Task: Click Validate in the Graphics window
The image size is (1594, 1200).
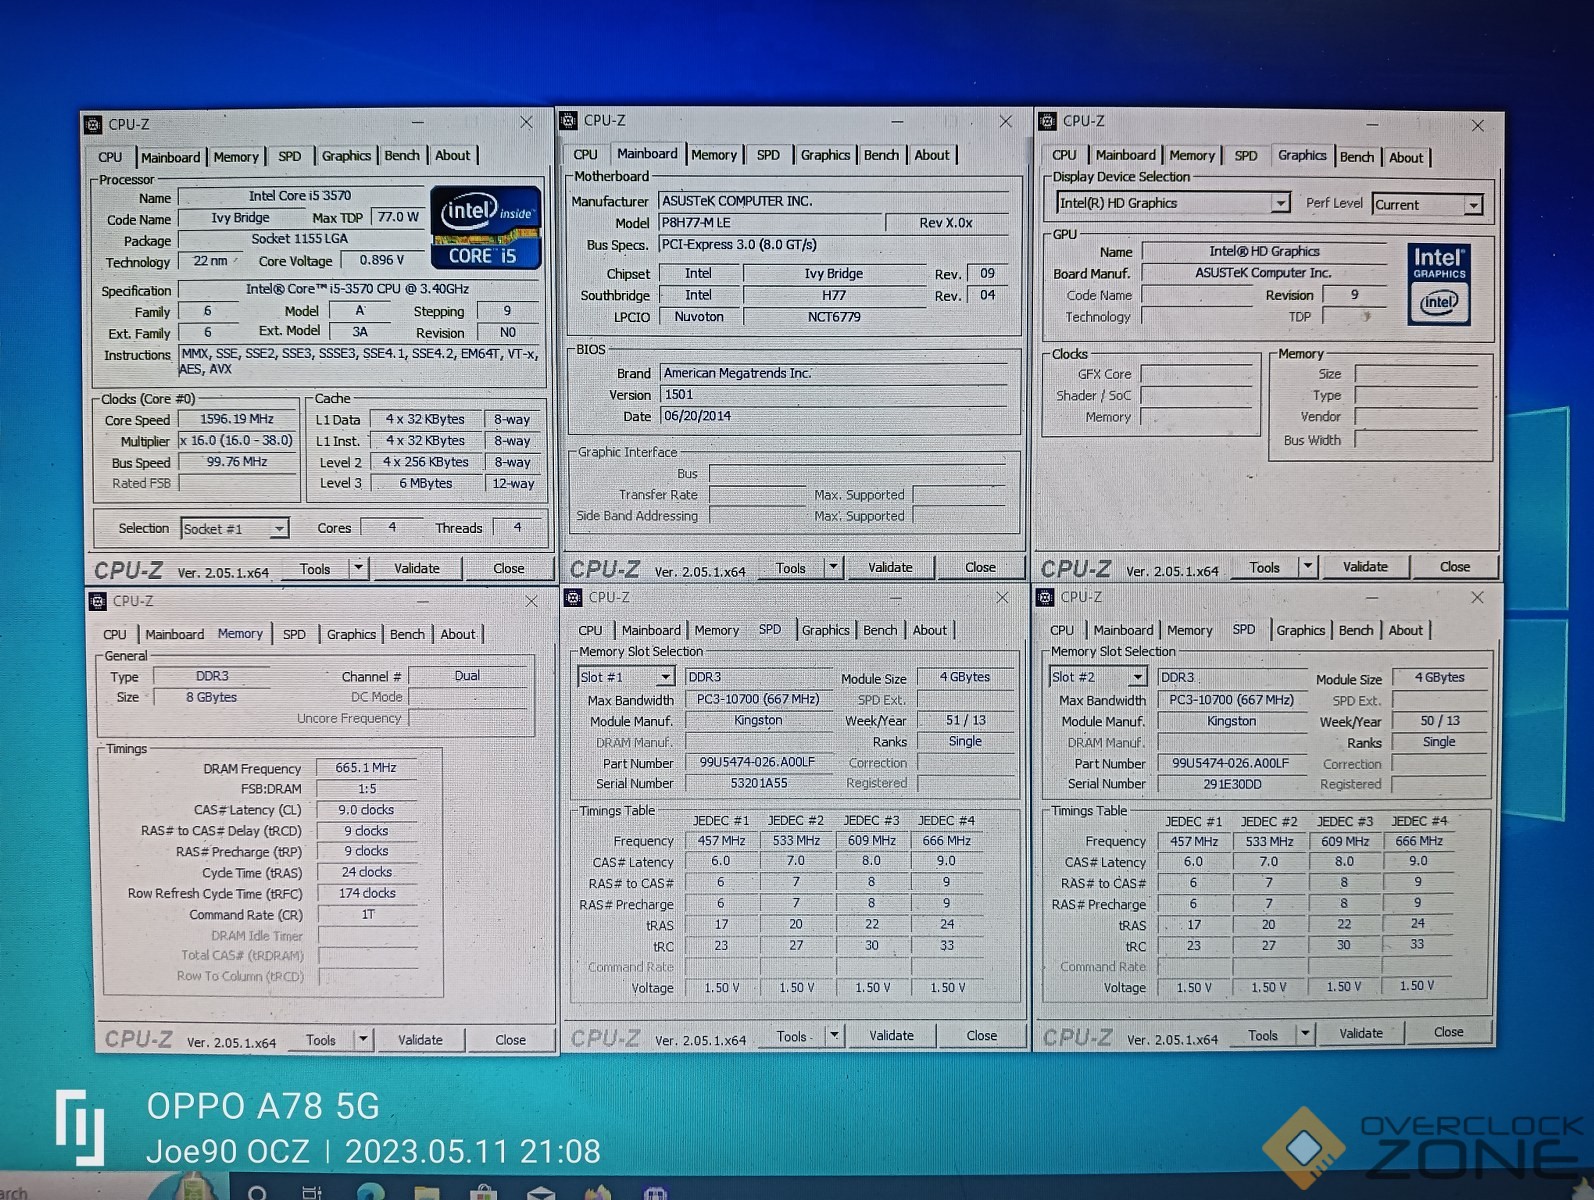Action: pyautogui.click(x=1365, y=566)
